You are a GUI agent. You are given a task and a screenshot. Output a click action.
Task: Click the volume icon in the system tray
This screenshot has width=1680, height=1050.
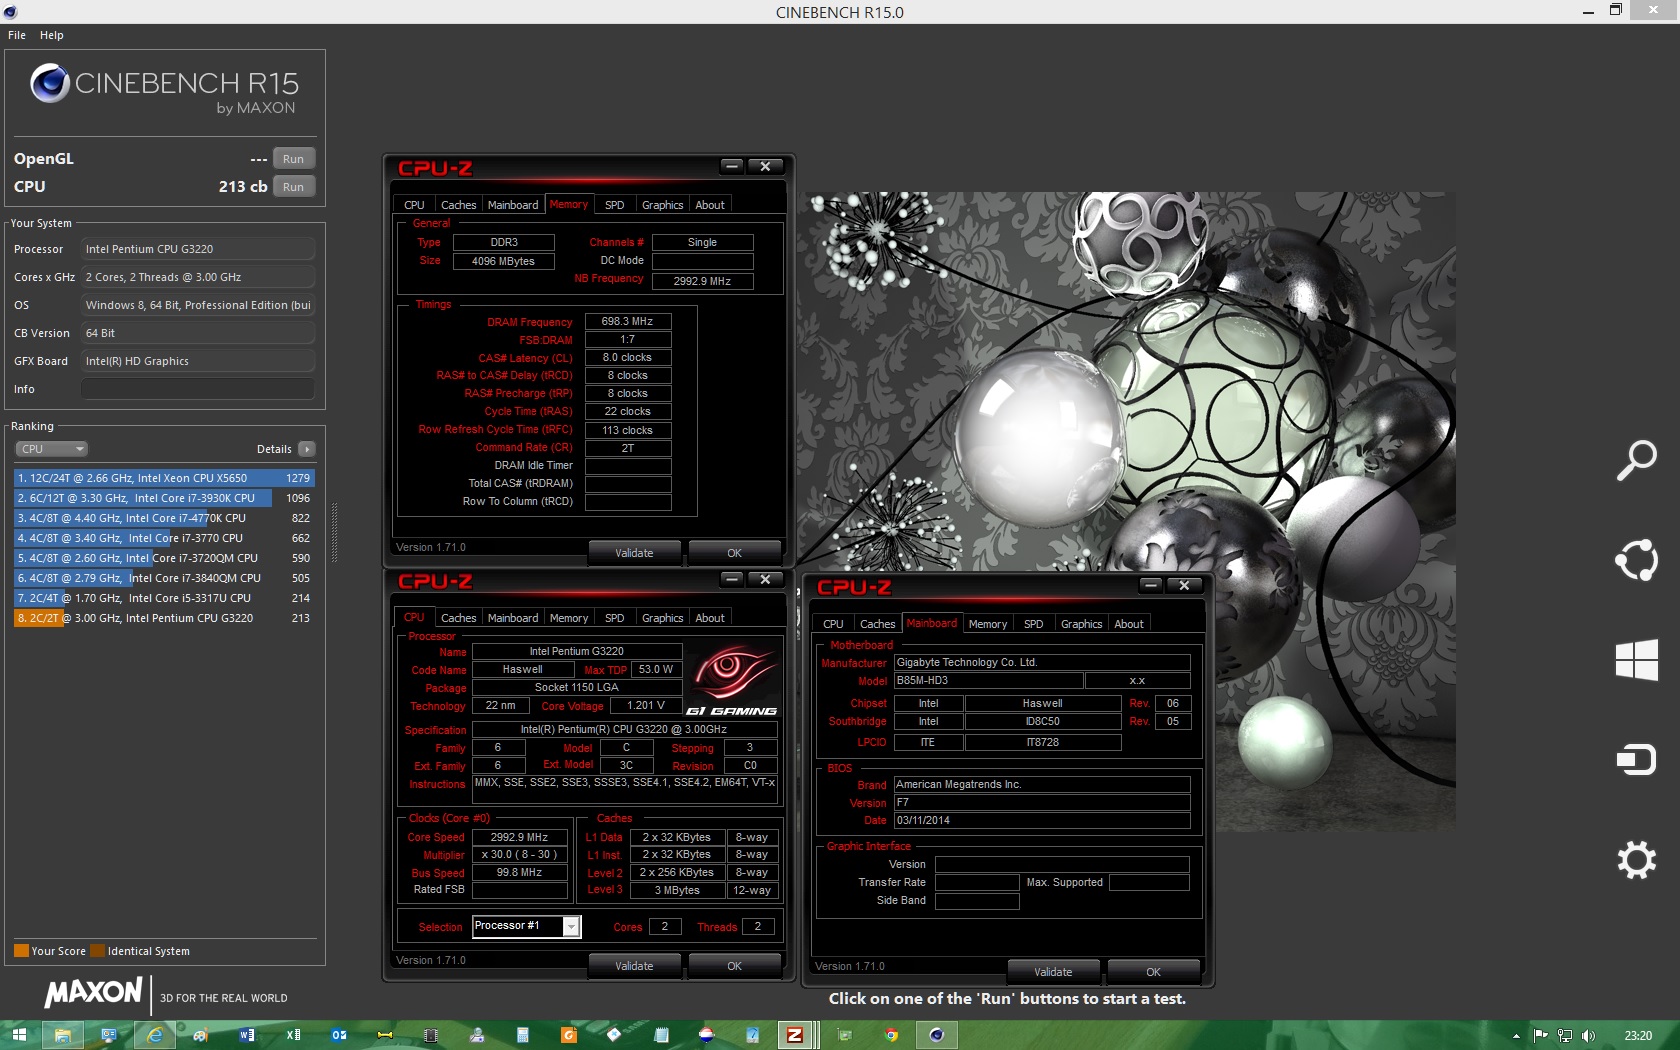pos(1588,1036)
